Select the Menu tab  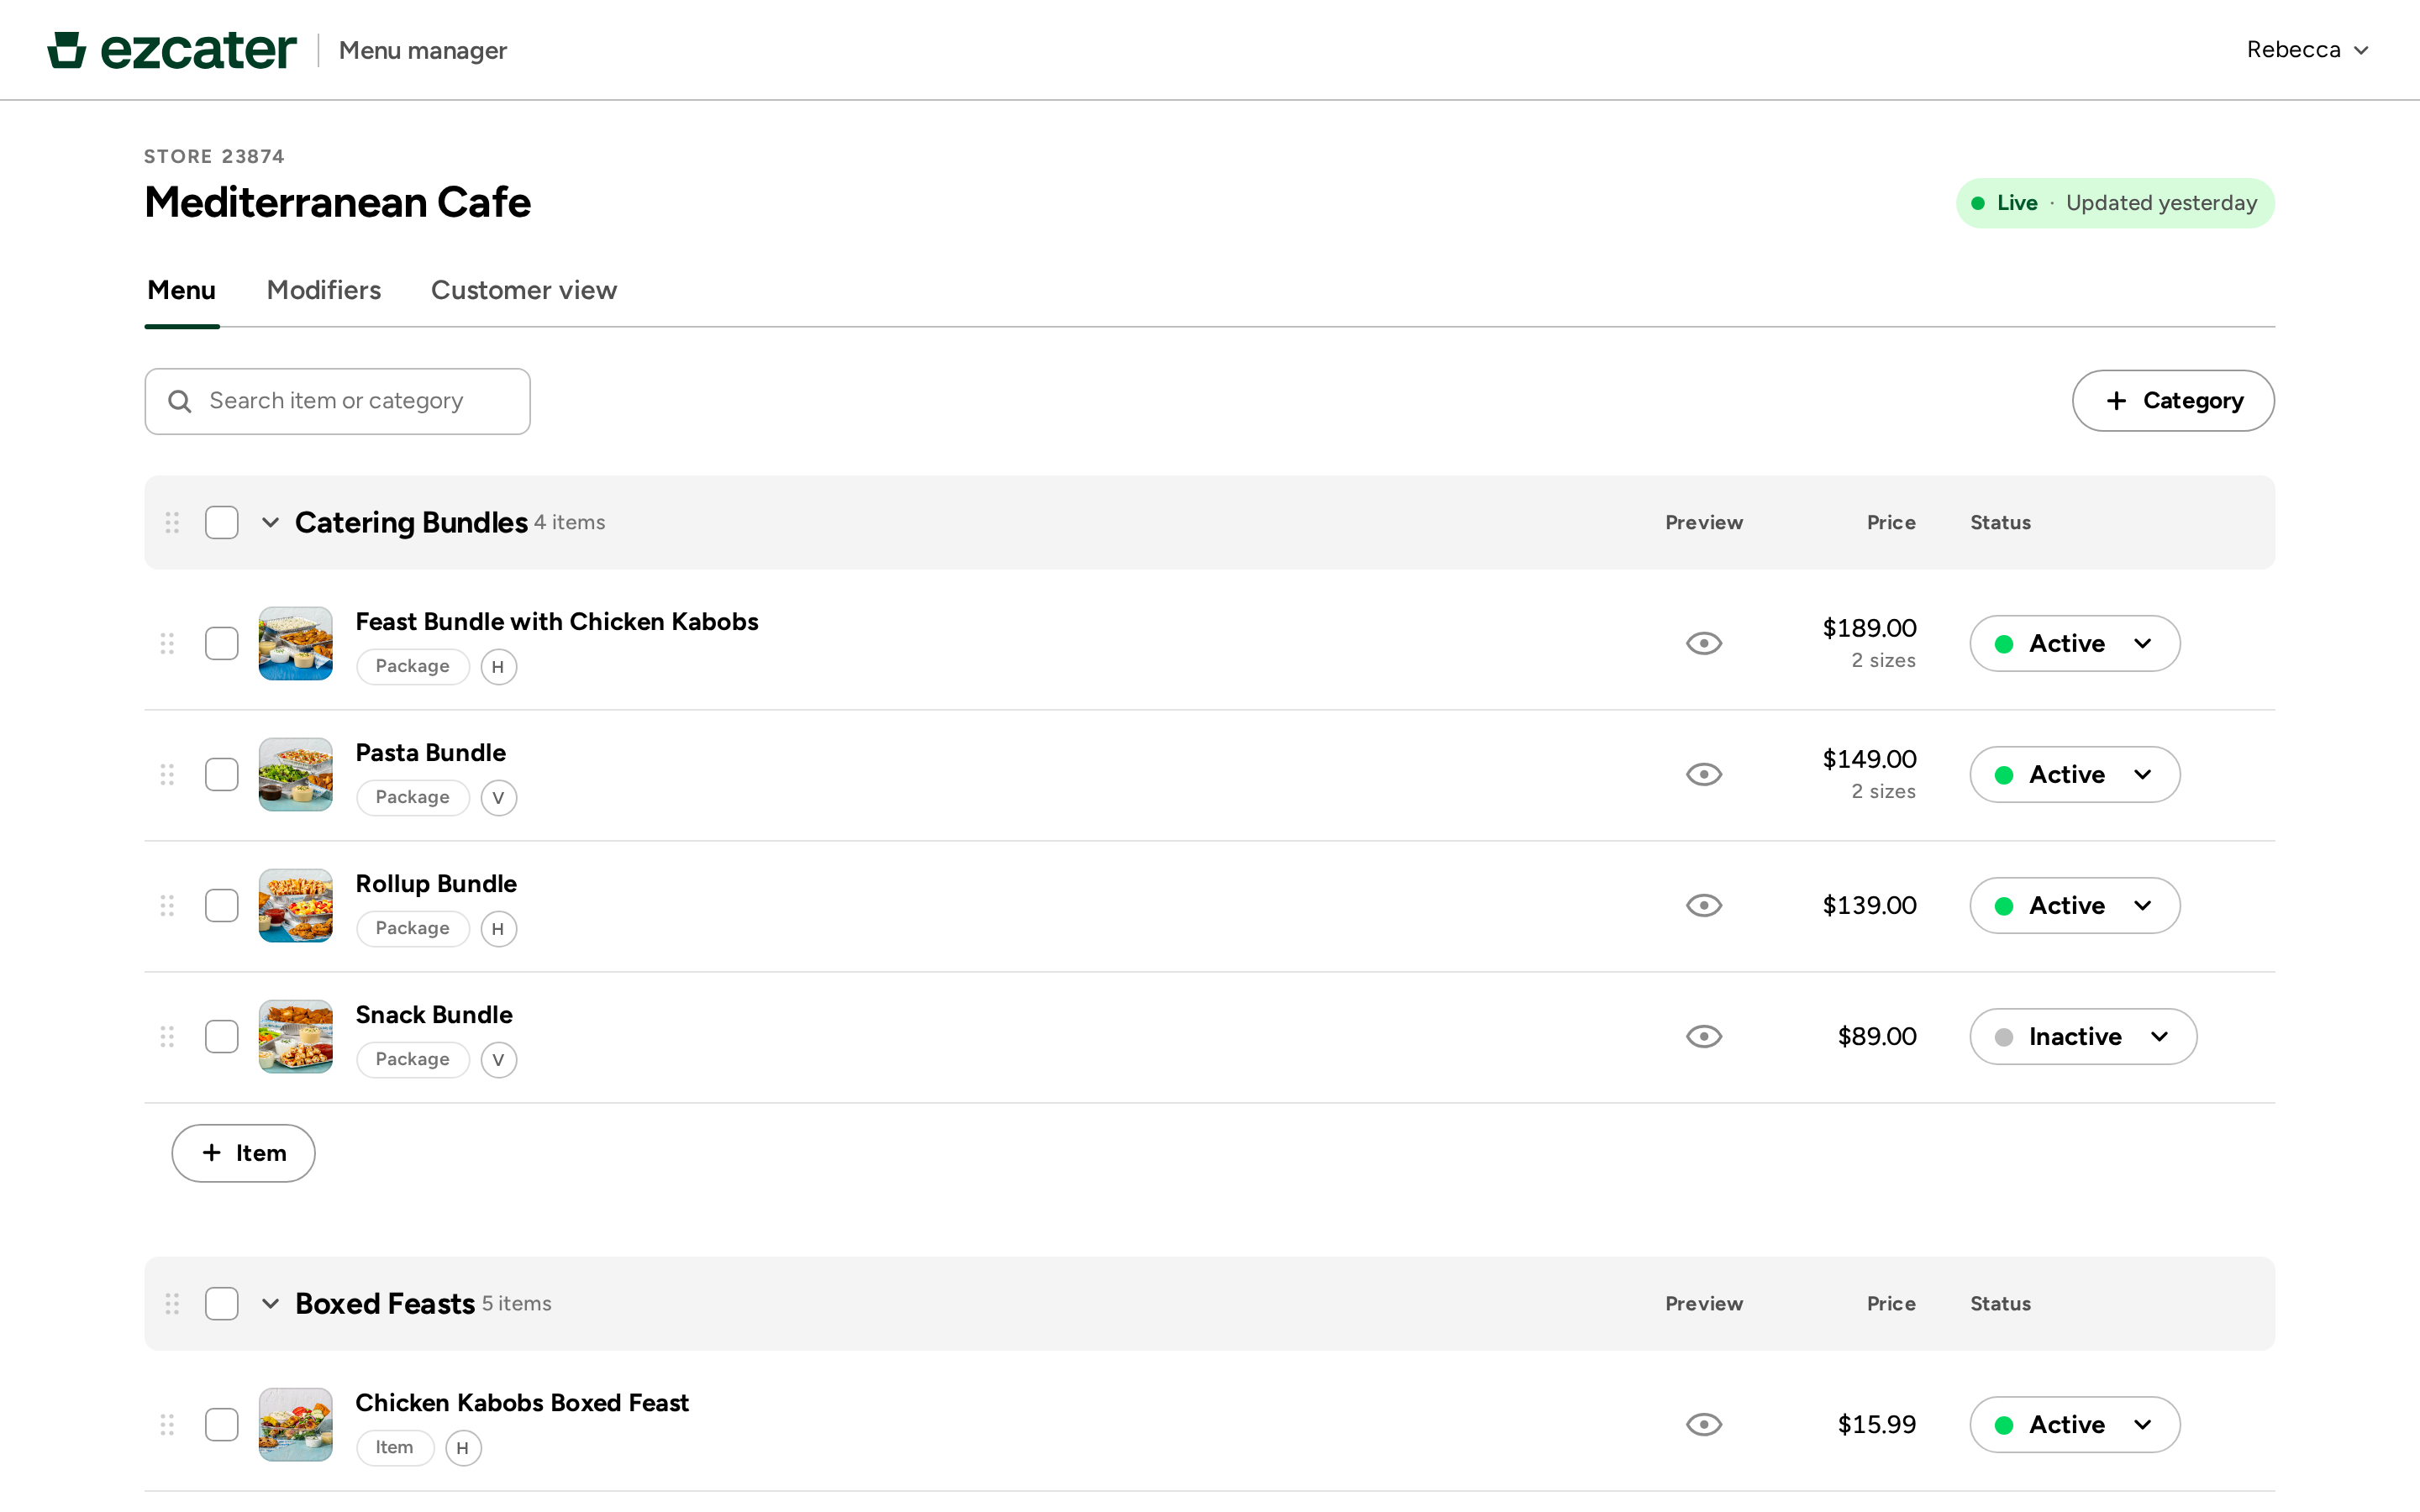(181, 290)
